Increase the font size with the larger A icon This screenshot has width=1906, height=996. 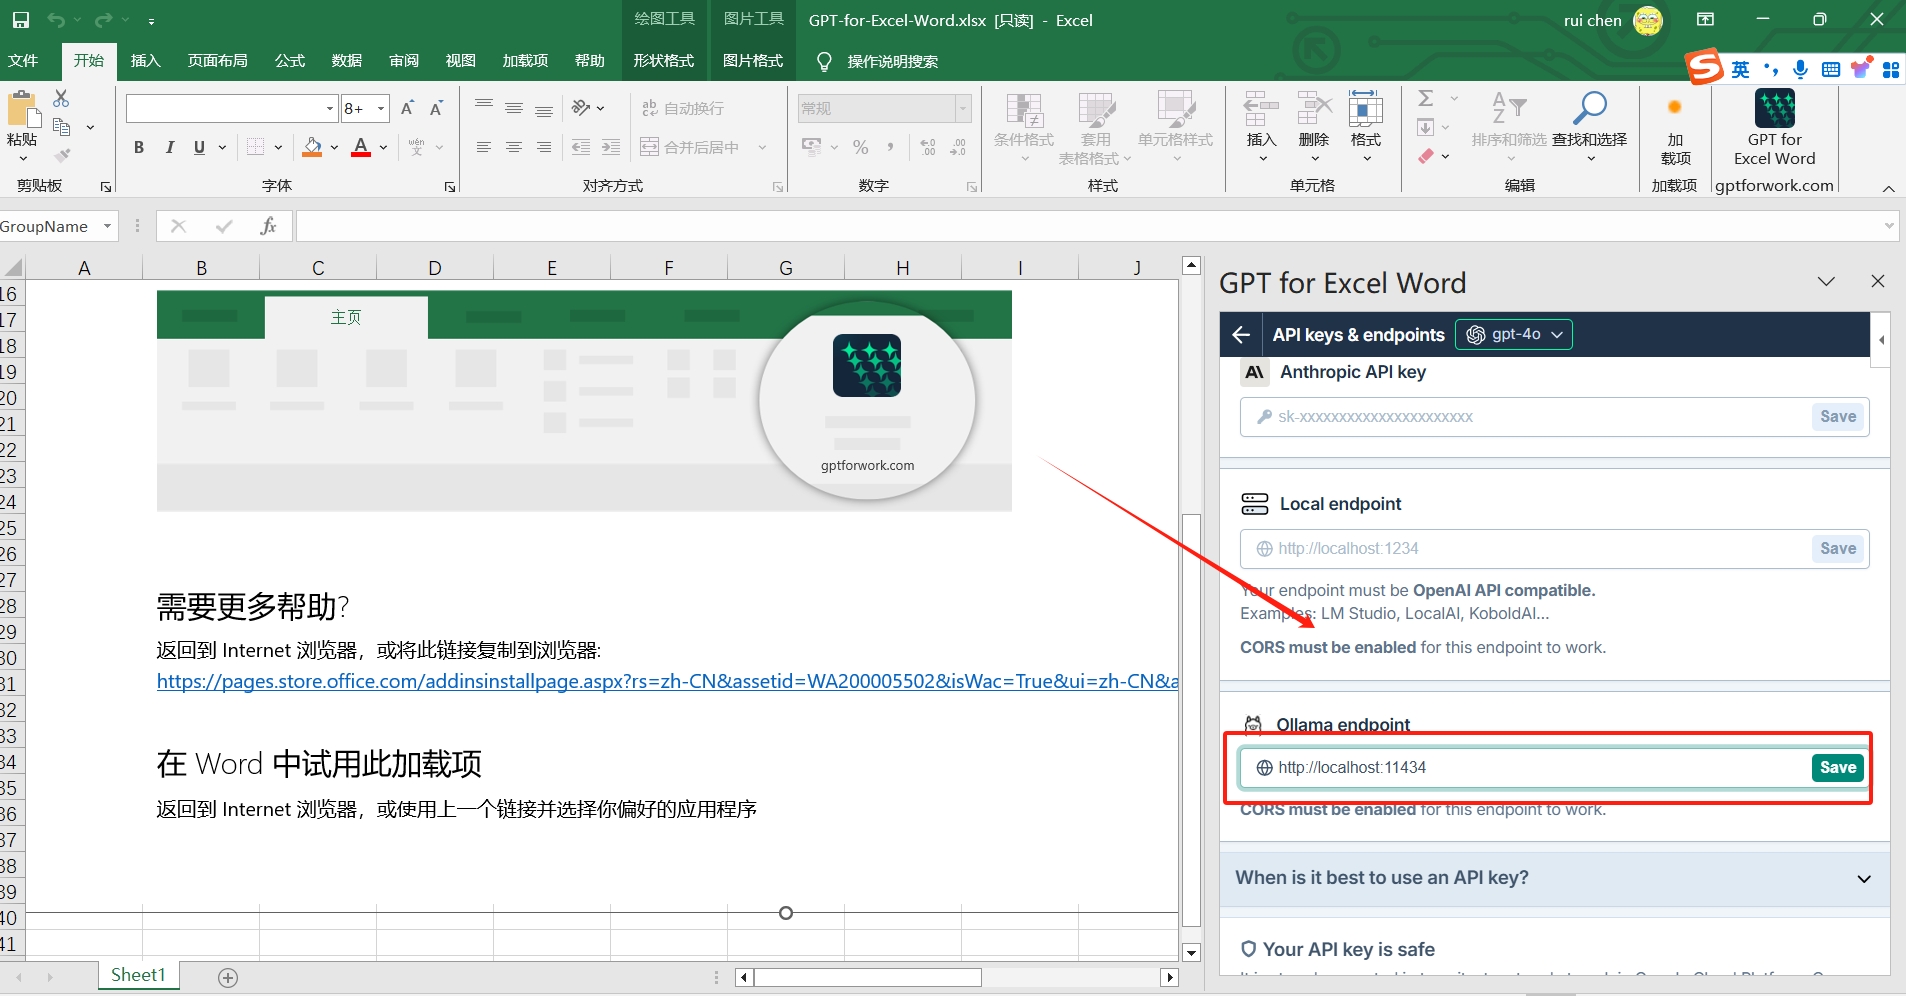coord(407,108)
